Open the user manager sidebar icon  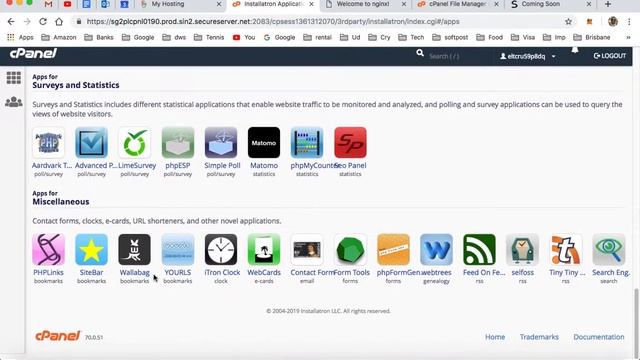[x=13, y=102]
